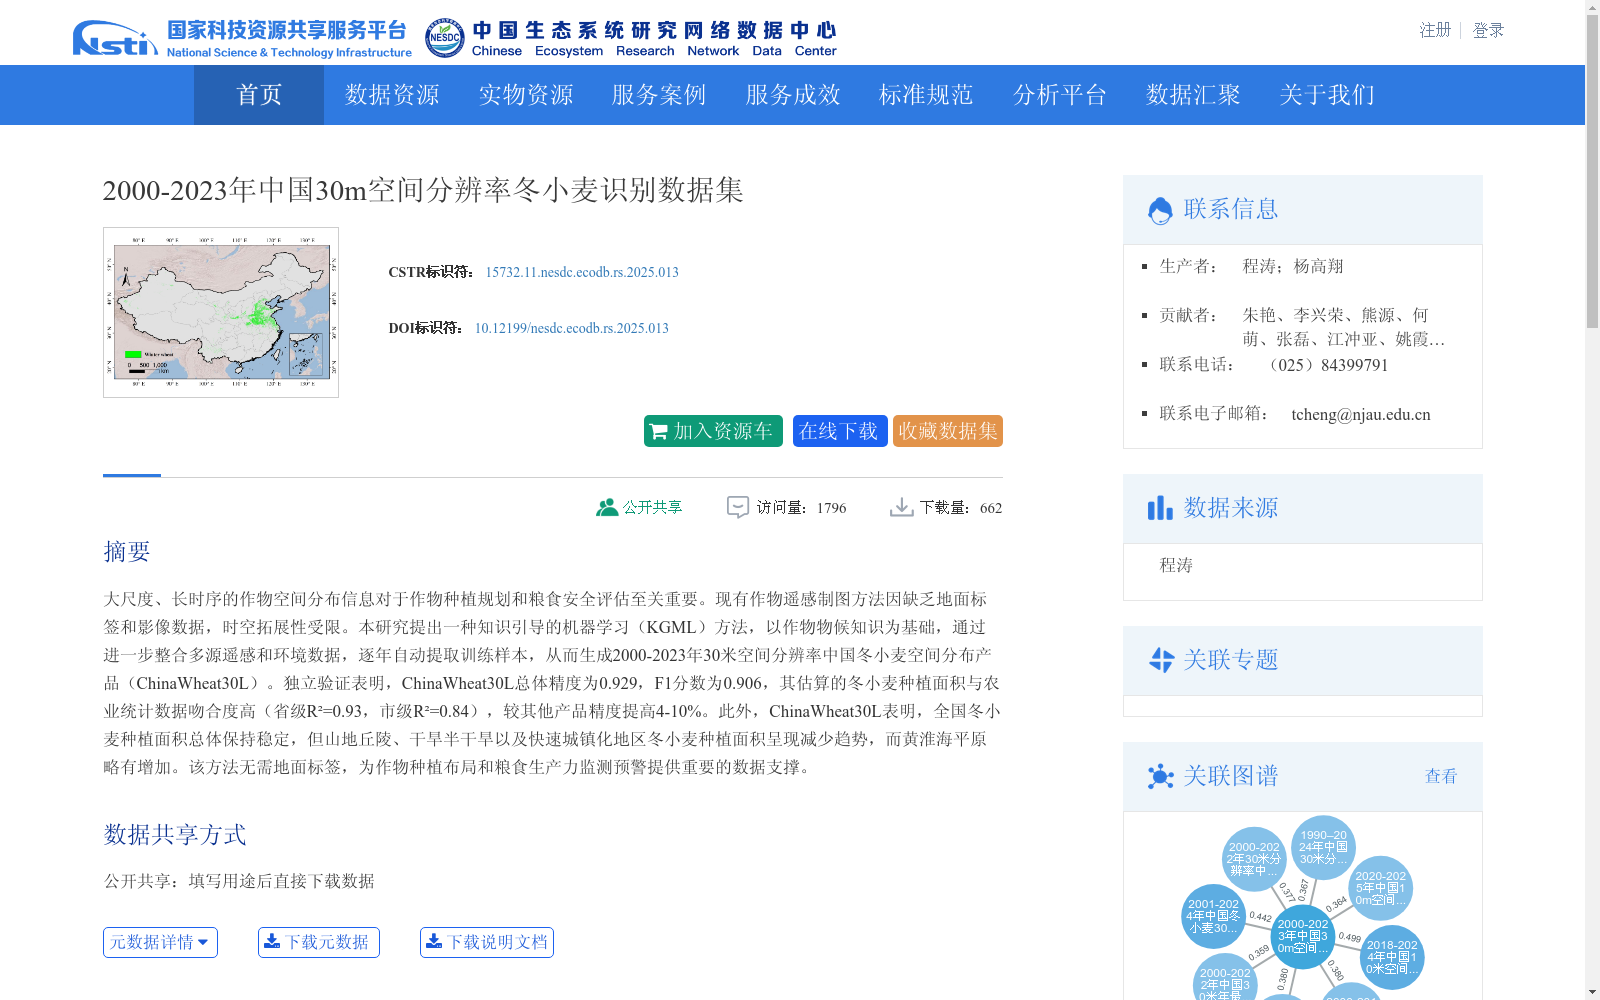The width and height of the screenshot is (1600, 1000).
Task: Click the visit count comment icon
Action: pos(737,508)
